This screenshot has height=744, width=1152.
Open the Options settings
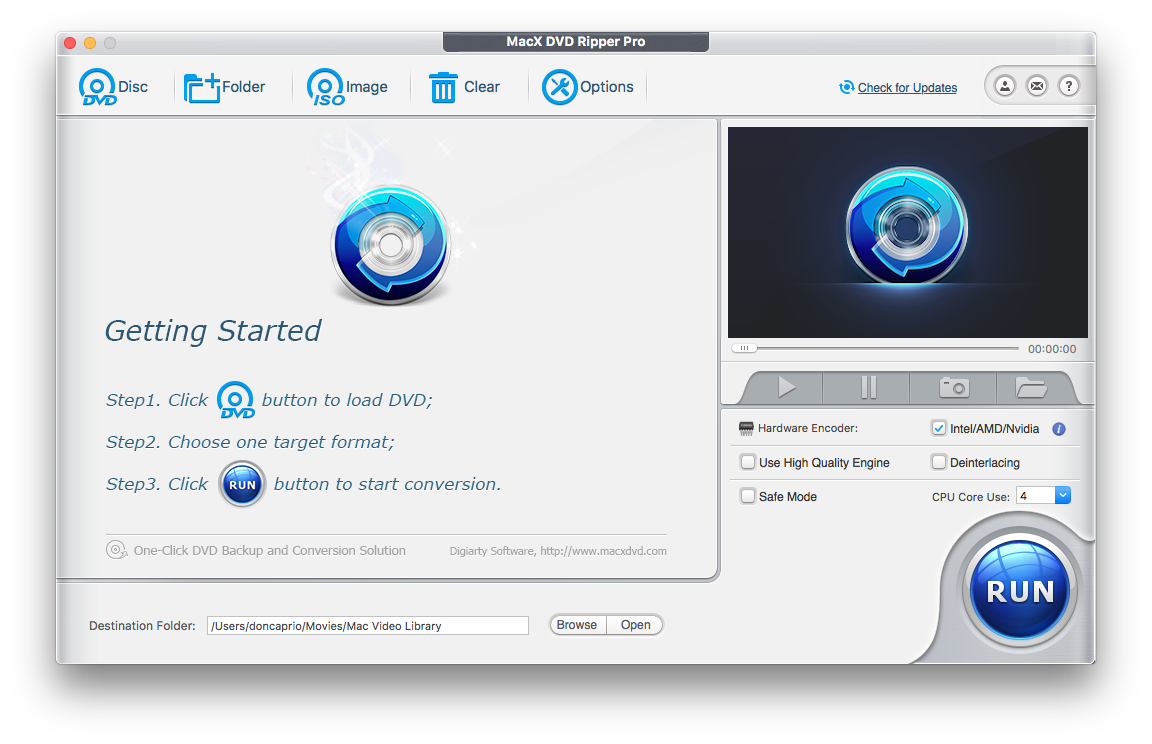click(588, 87)
